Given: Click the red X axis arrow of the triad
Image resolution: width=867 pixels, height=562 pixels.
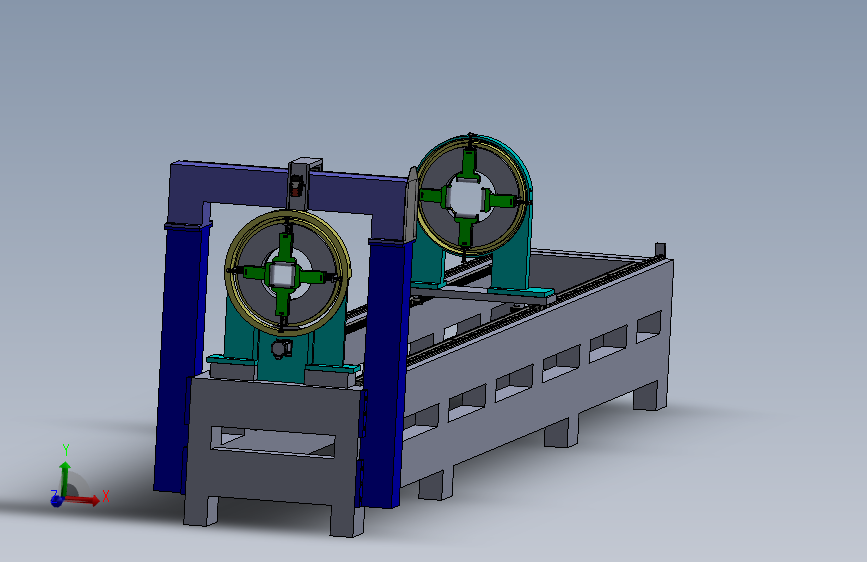Looking at the screenshot, I should click(83, 499).
